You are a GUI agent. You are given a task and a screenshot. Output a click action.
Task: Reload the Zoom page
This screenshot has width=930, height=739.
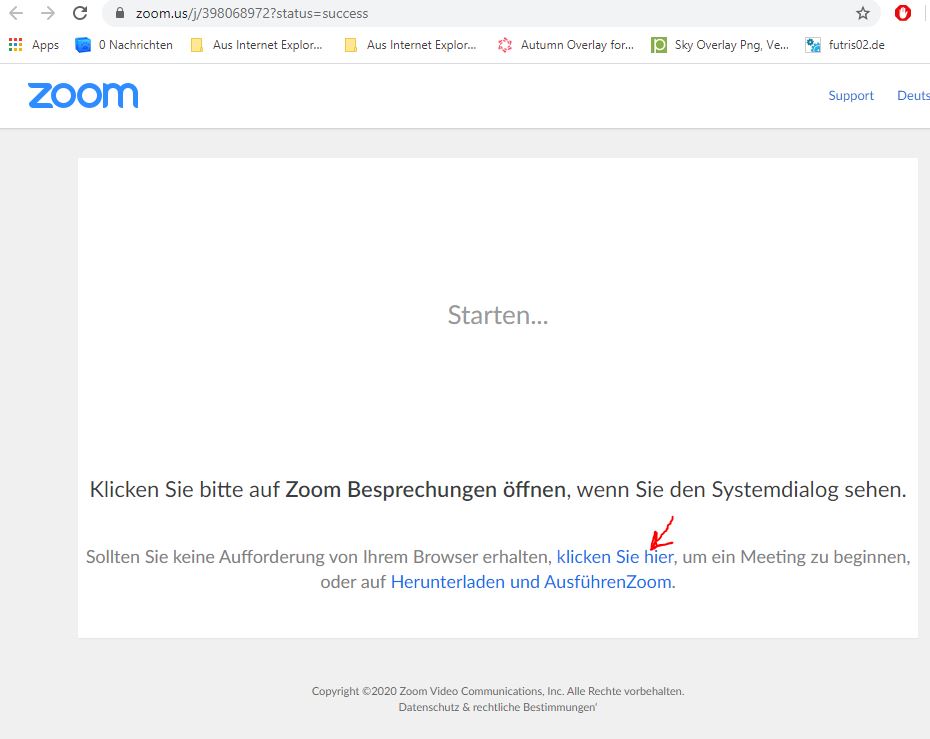coord(81,14)
